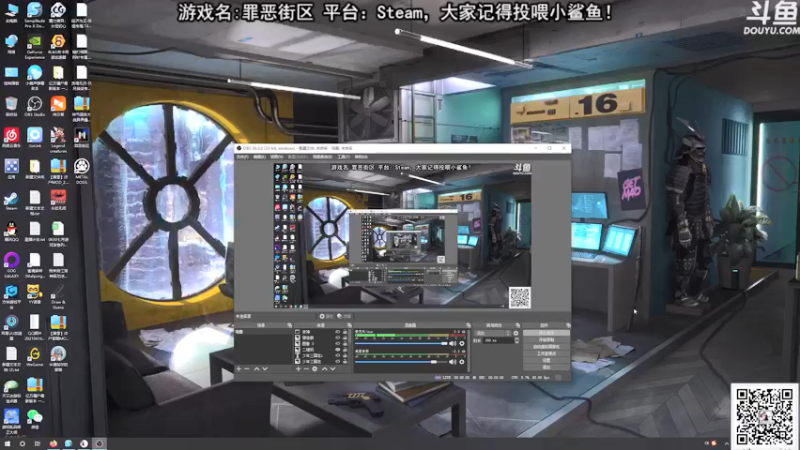Click the properties button above the scenes panel
800x450 pixels.
click(326, 316)
